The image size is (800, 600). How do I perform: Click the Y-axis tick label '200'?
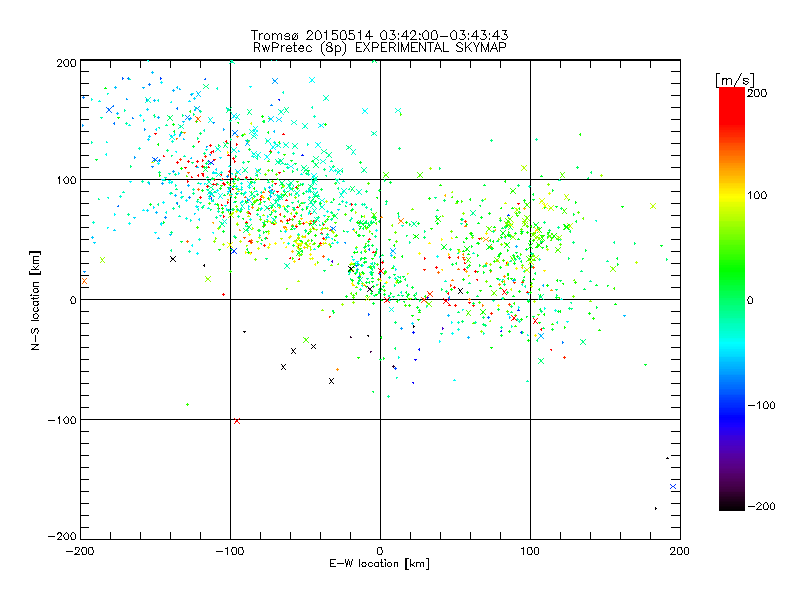click(66, 63)
